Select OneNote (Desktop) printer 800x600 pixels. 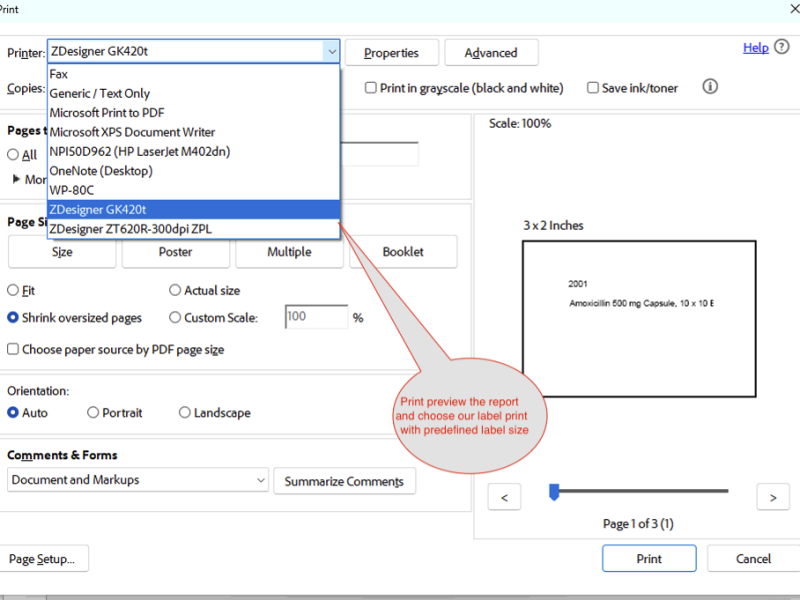pyautogui.click(x=193, y=171)
